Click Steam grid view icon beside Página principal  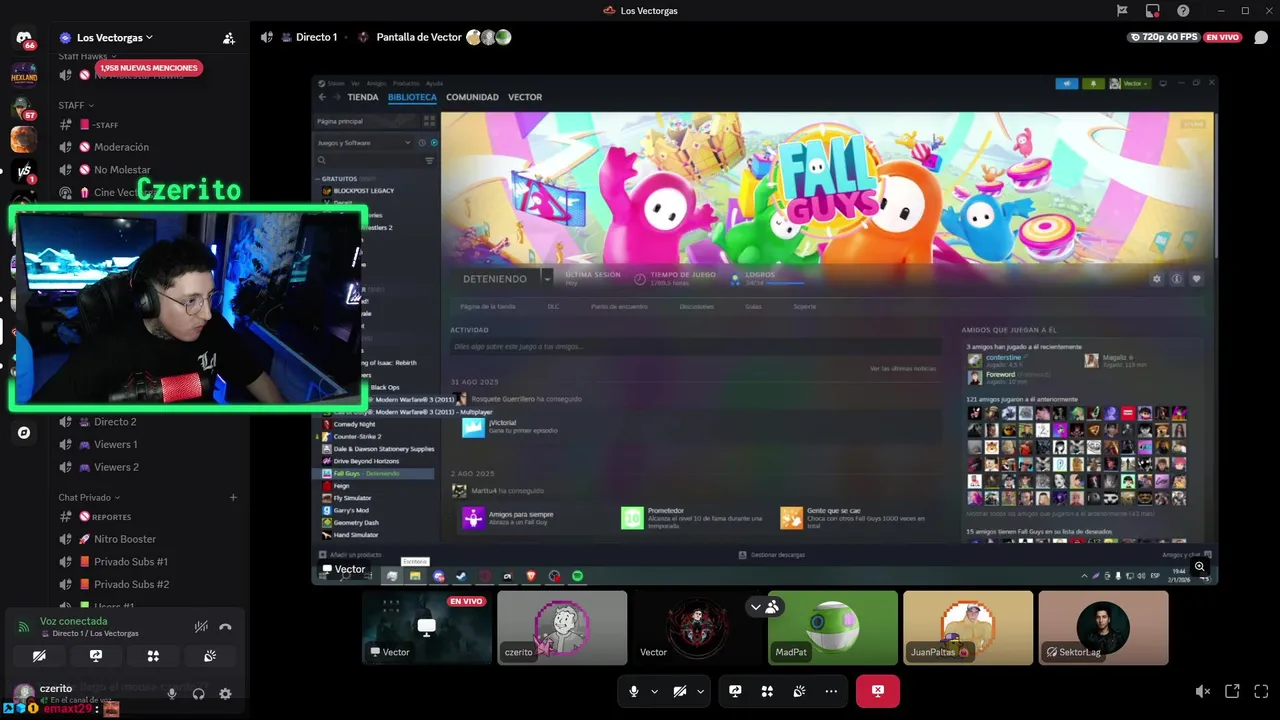(x=429, y=121)
